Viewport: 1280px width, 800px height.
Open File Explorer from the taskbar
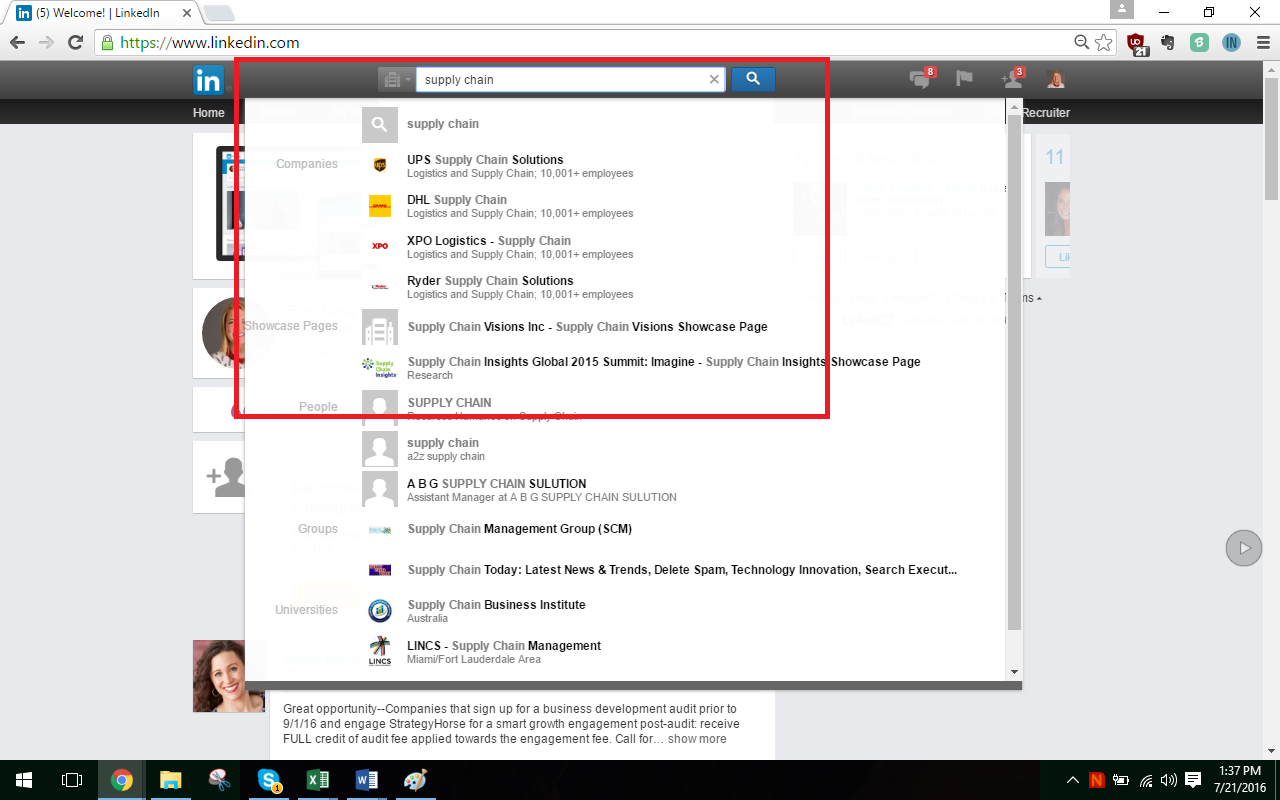pyautogui.click(x=171, y=780)
